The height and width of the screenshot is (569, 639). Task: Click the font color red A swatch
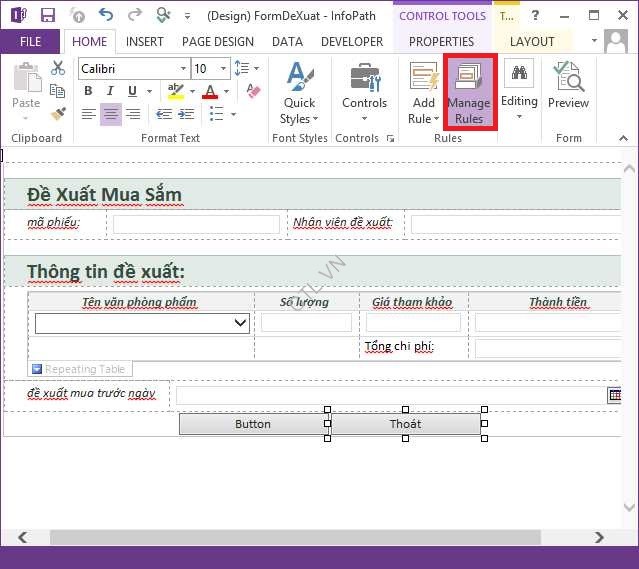209,92
